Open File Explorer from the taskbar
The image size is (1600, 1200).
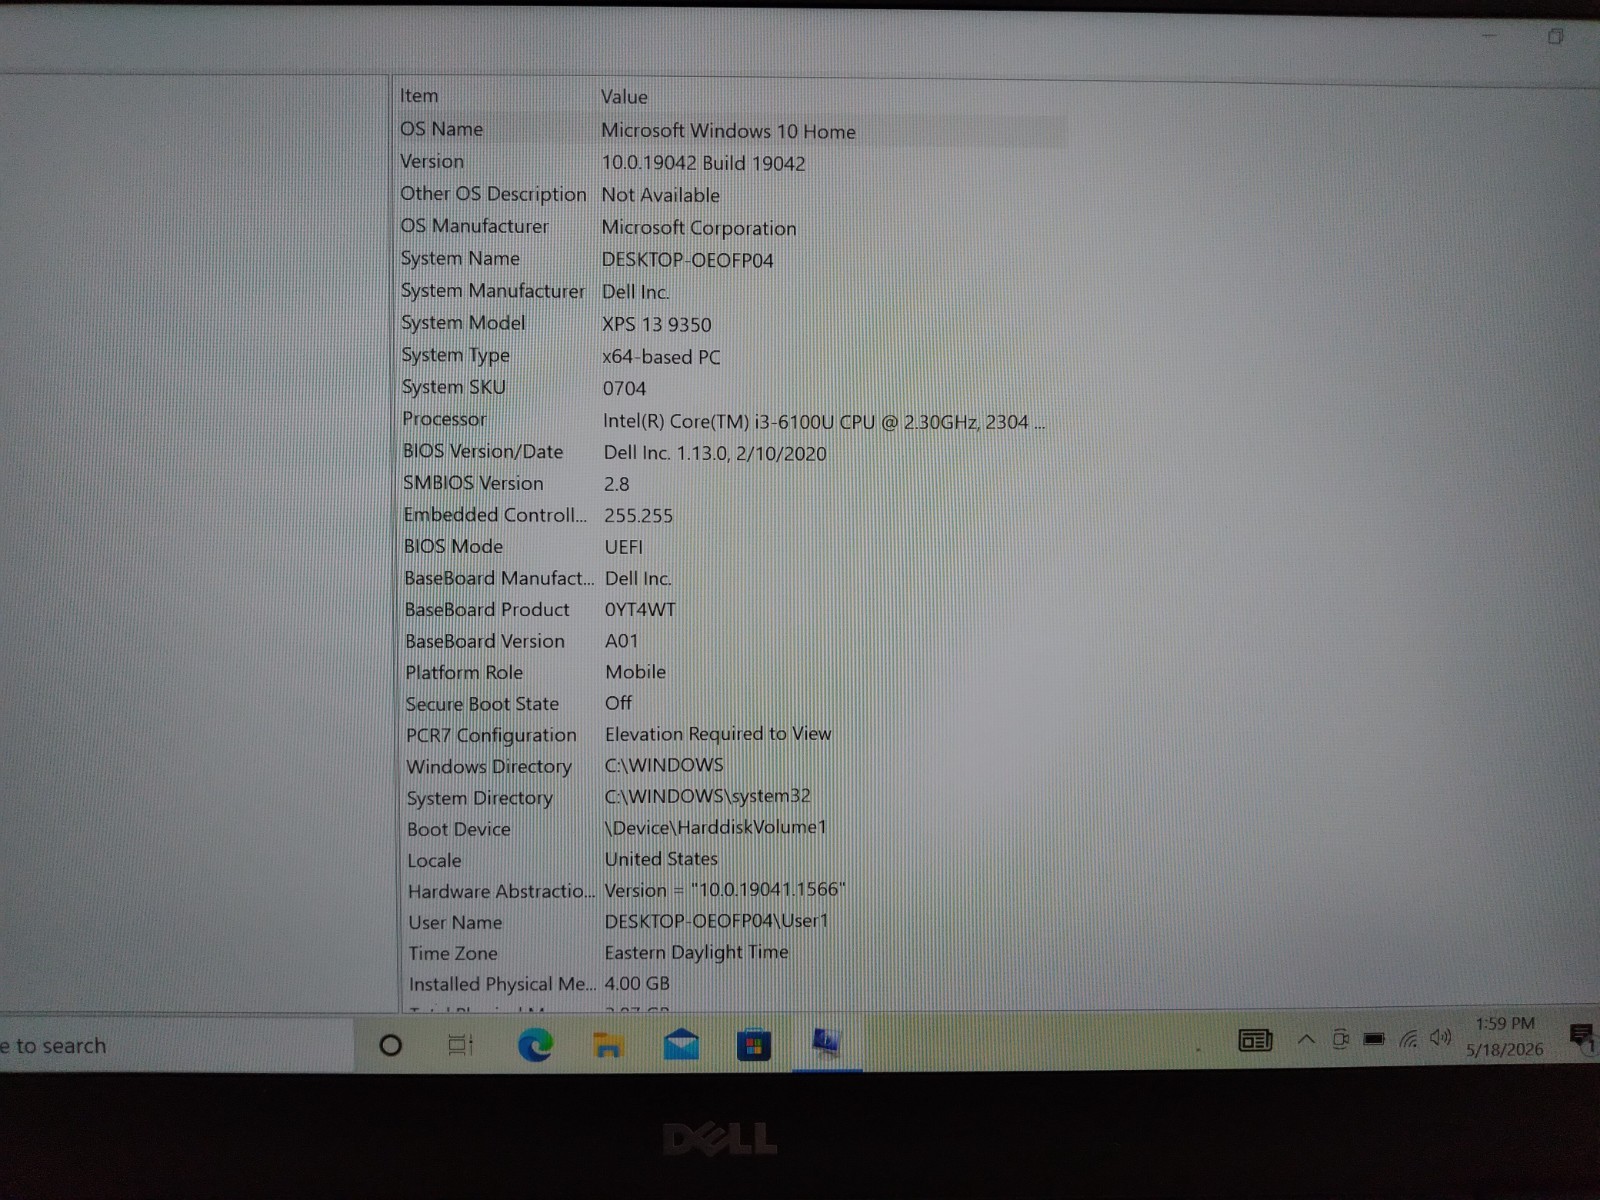tap(608, 1046)
